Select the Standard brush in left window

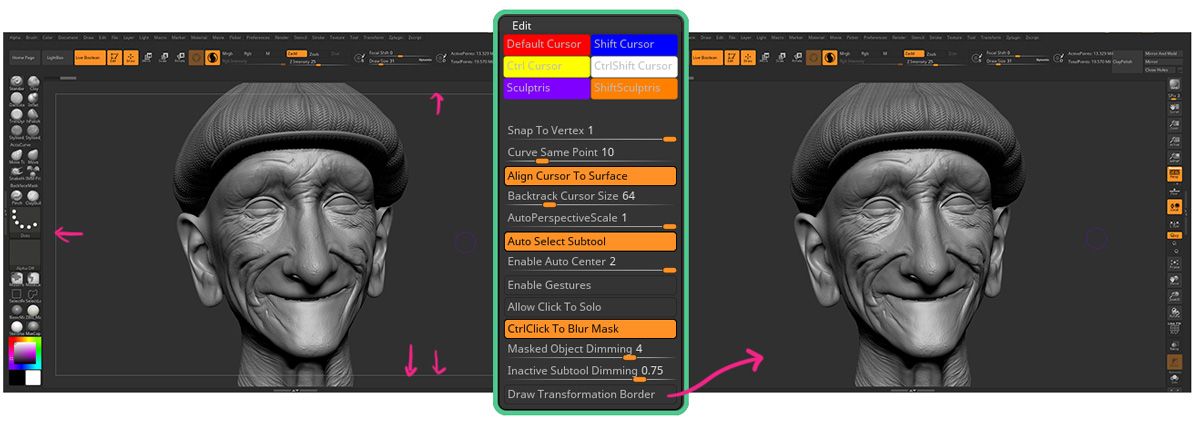coord(17,83)
